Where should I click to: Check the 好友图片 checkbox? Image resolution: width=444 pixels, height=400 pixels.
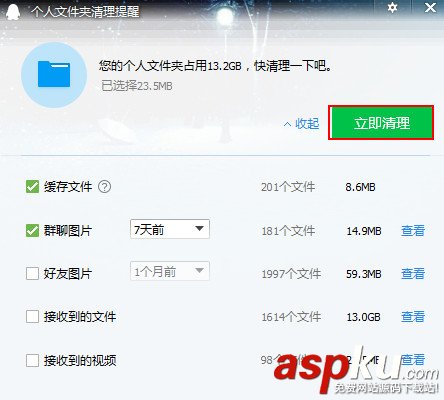point(32,274)
